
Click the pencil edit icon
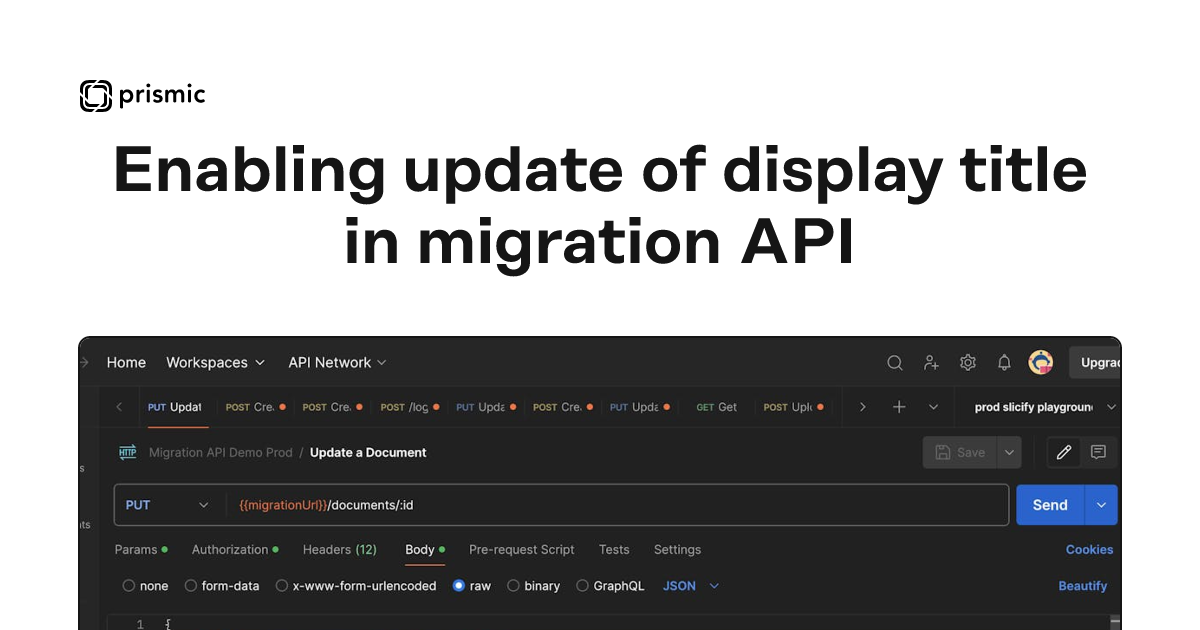pyautogui.click(x=1064, y=453)
